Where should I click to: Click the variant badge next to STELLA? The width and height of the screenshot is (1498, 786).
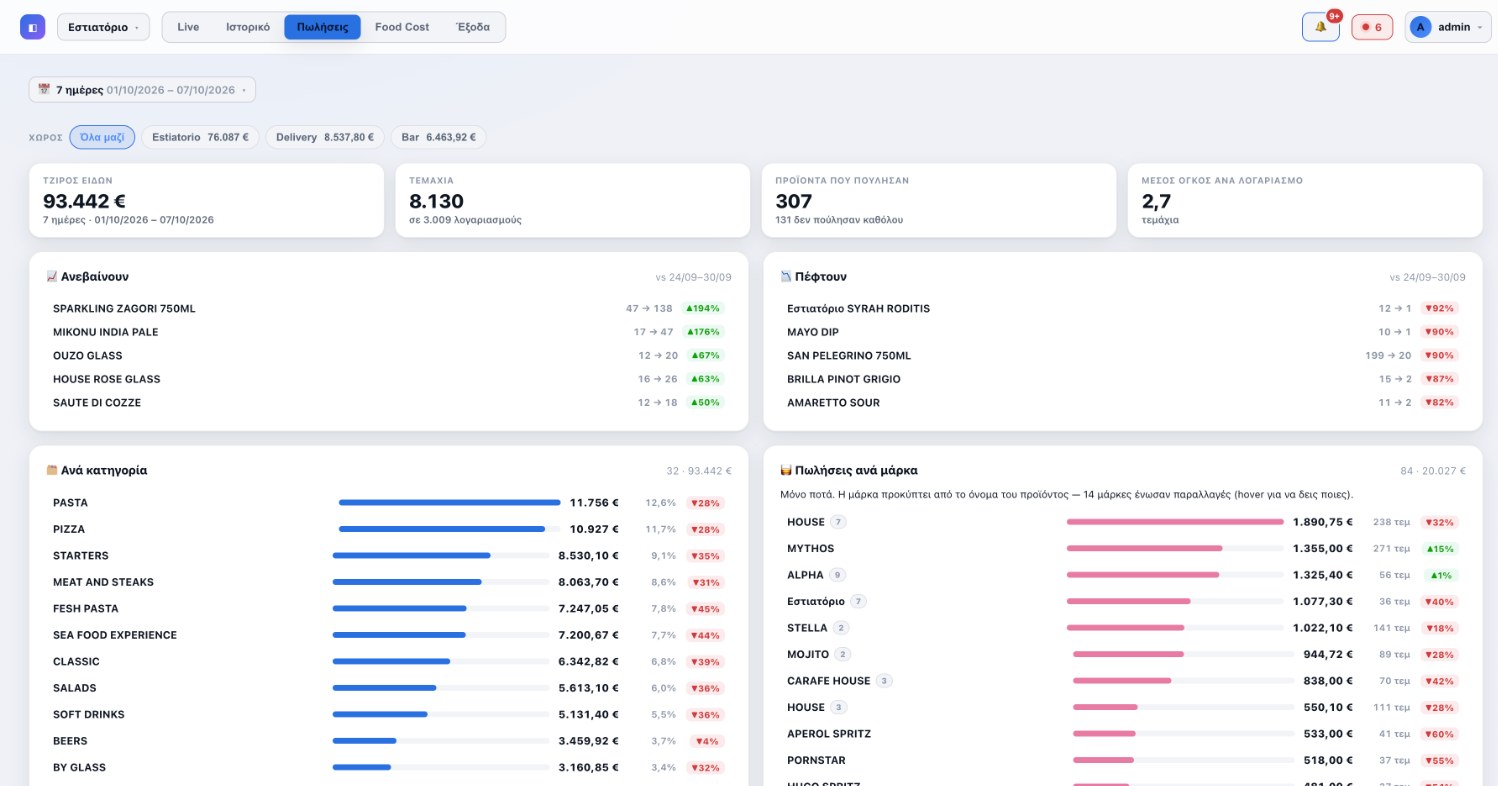pos(841,628)
